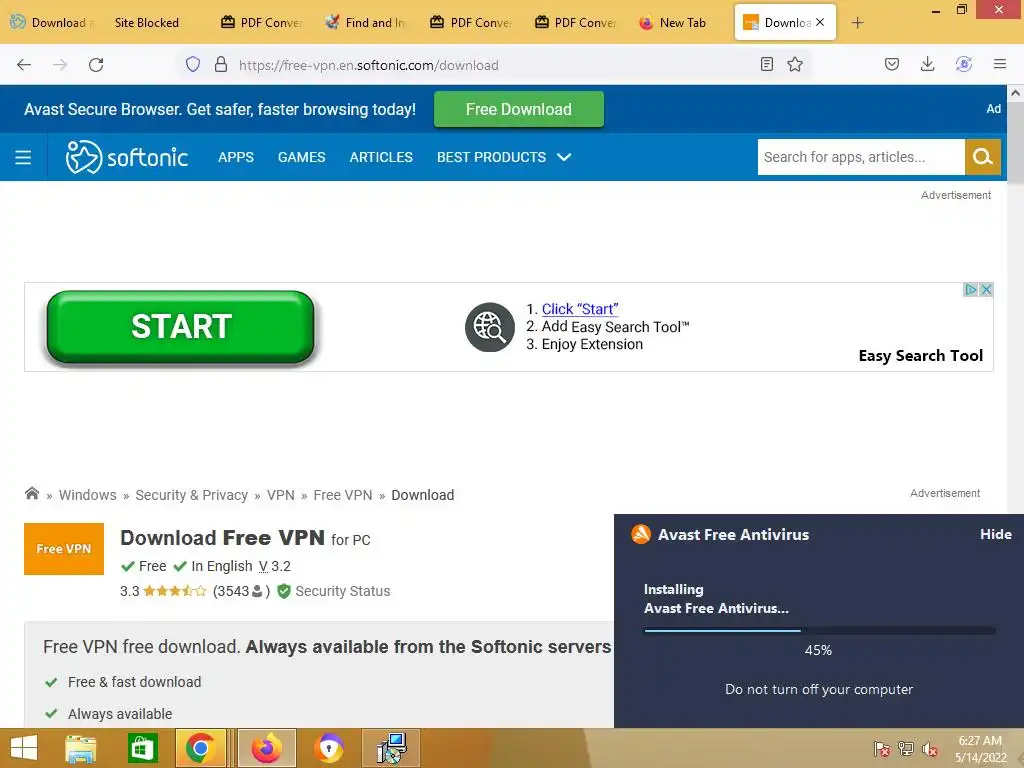Open the GAMES menu

coord(302,157)
